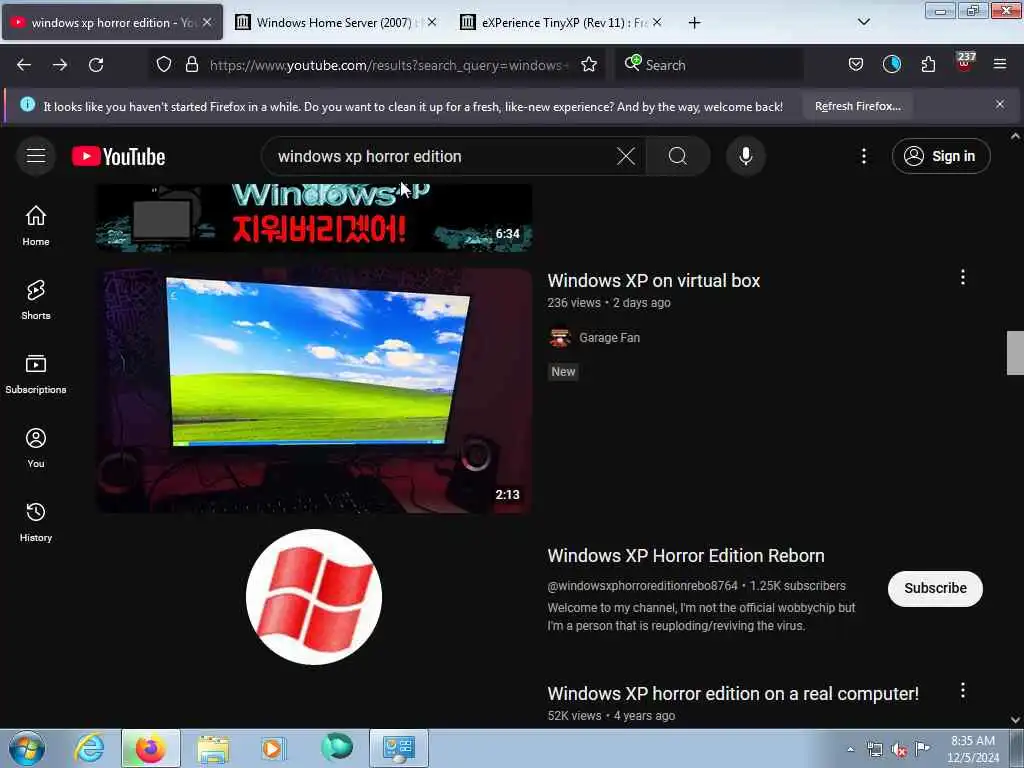Click the browser forward arrow
Screen dimensions: 1024x768
60,65
